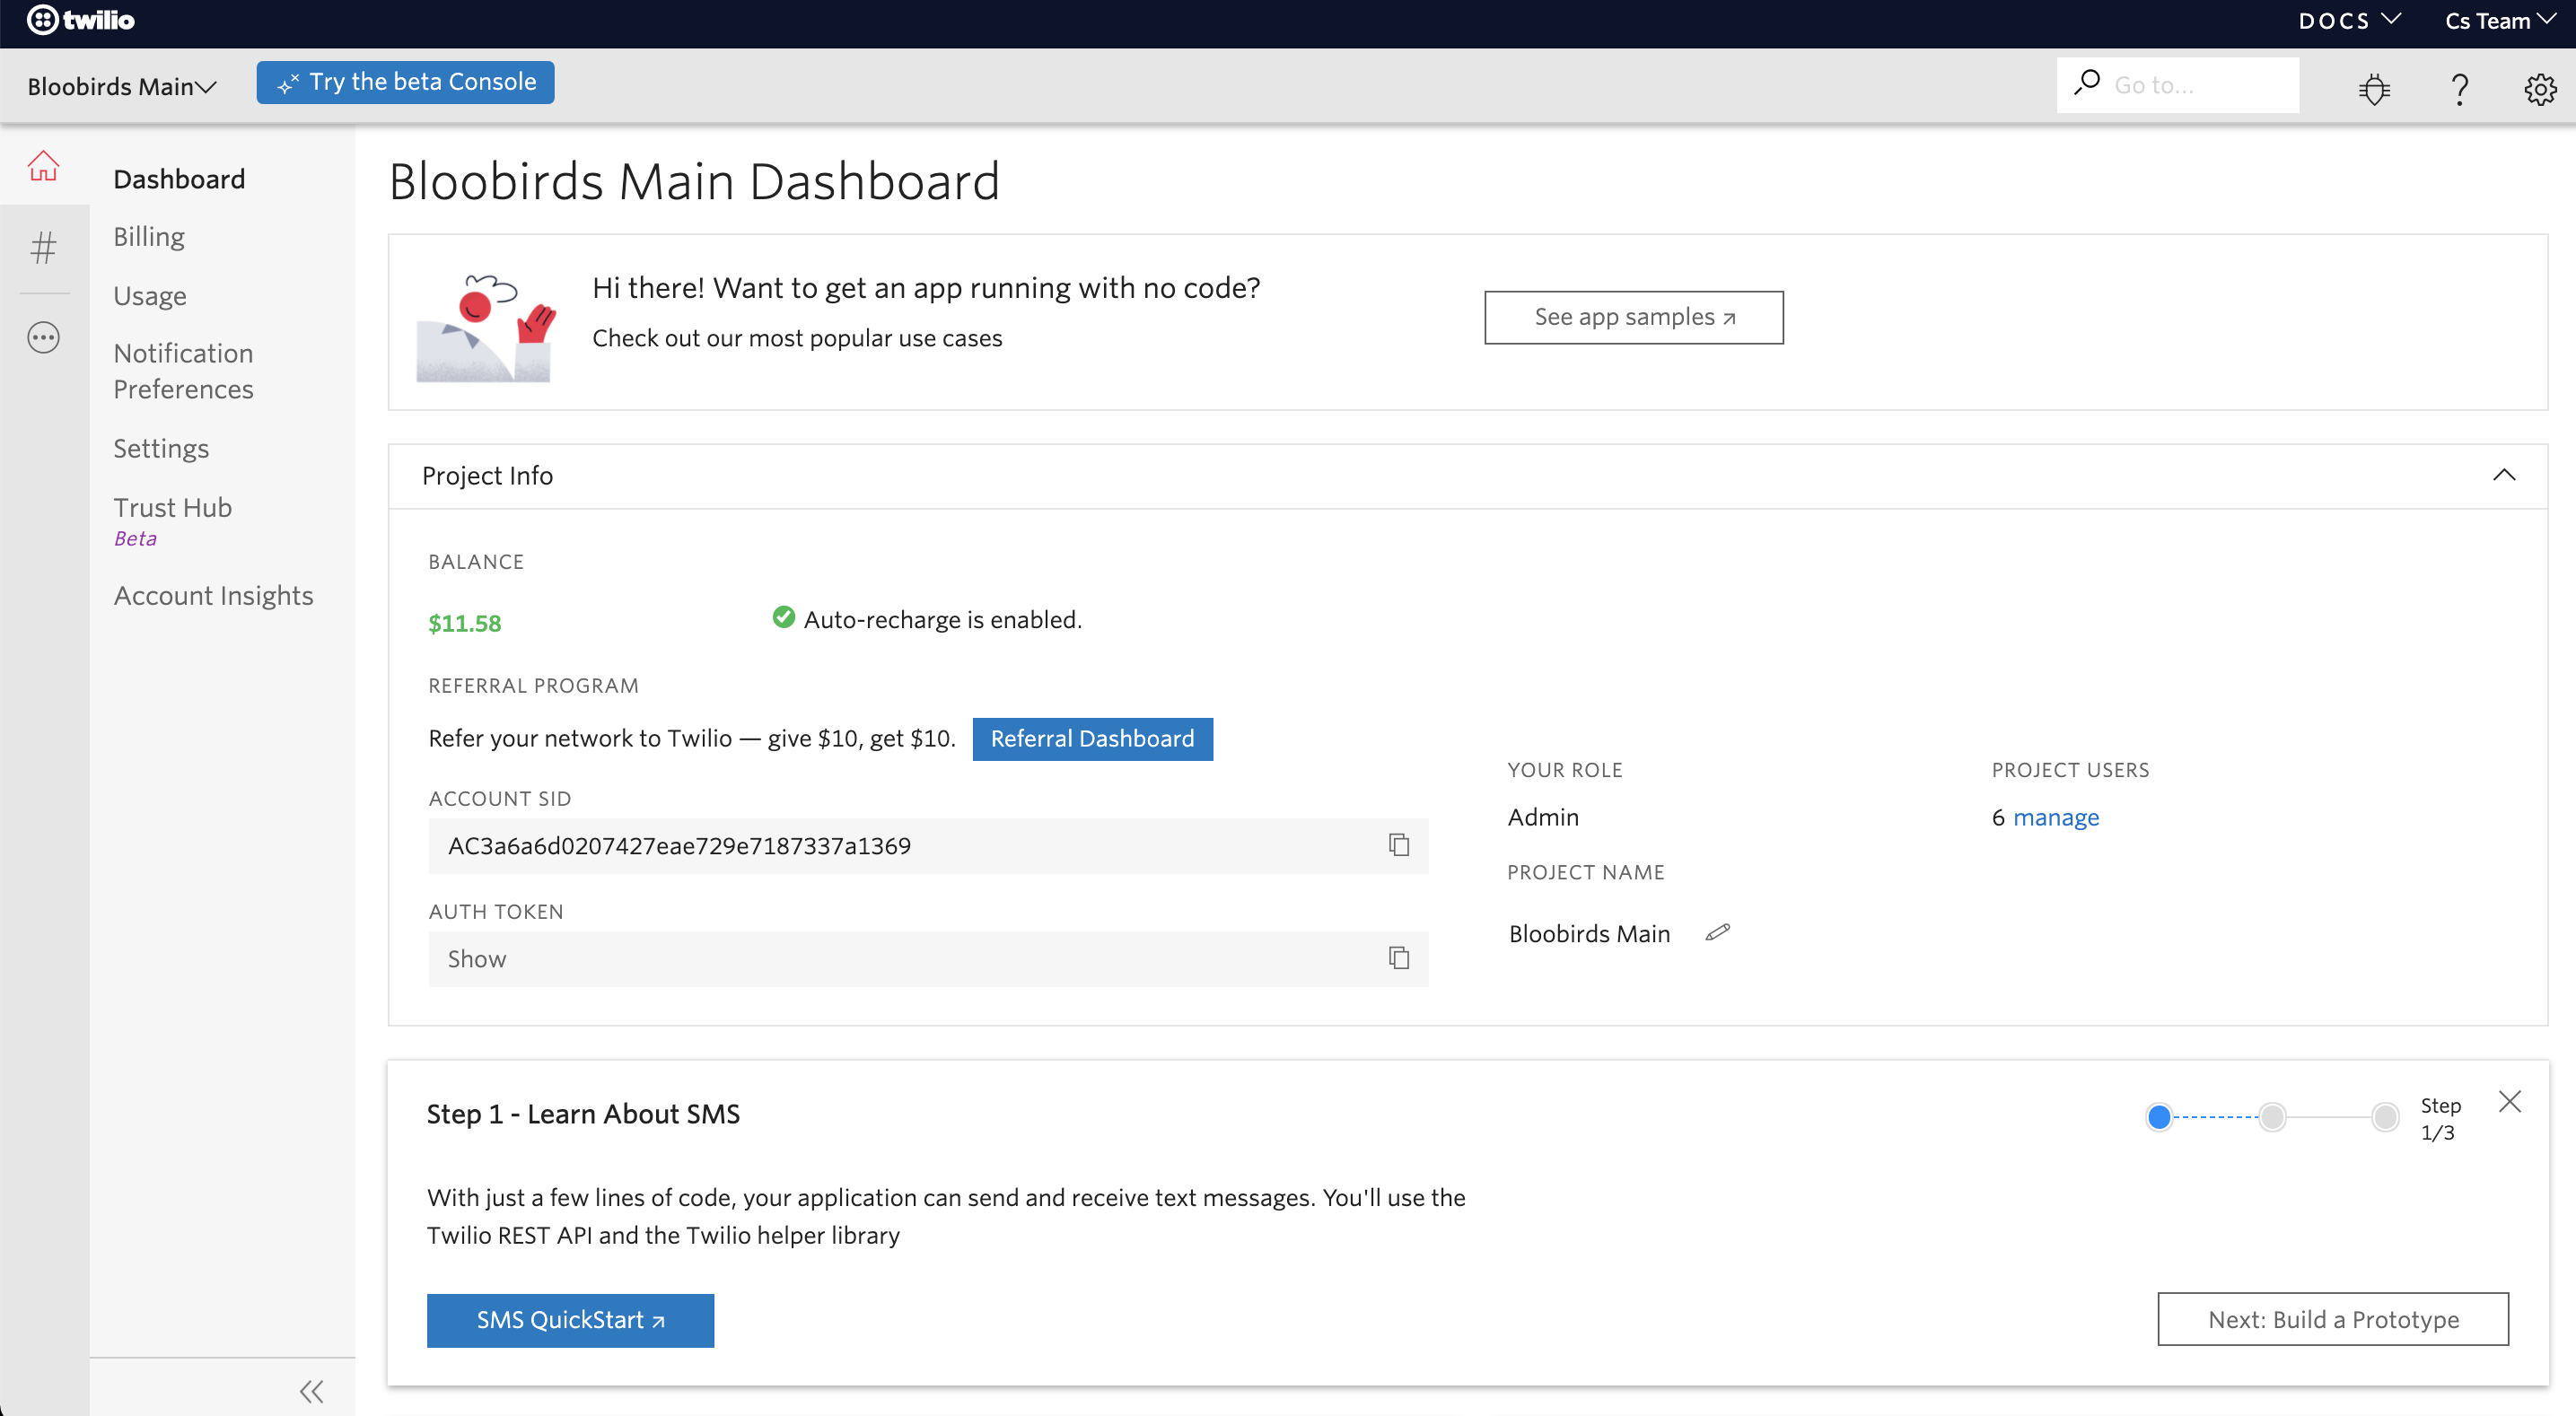Viewport: 2576px width, 1416px height.
Task: Click Try the beta Console button
Action: coord(405,82)
